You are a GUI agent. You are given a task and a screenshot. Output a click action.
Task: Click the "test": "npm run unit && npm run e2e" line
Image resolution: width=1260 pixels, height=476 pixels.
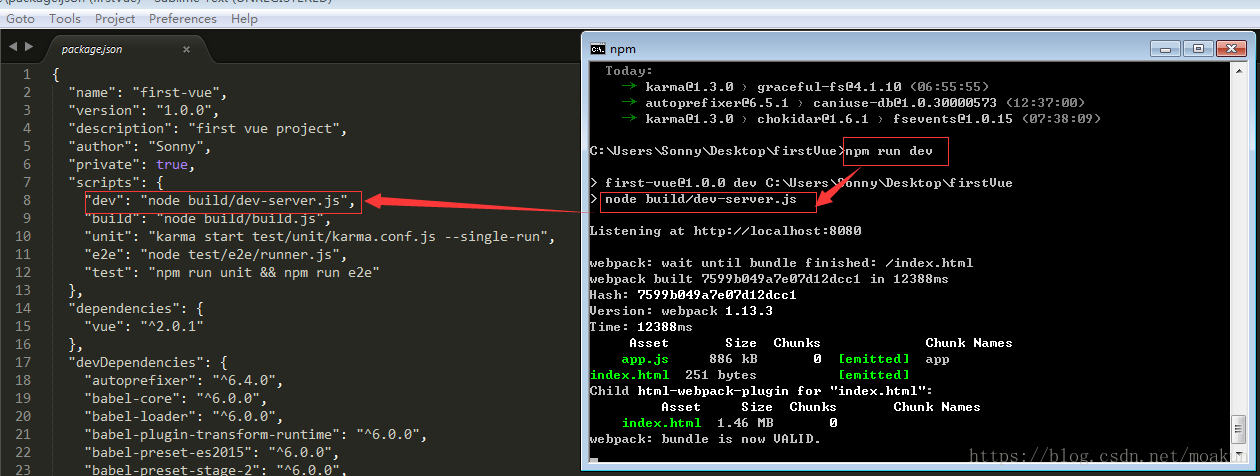[233, 272]
